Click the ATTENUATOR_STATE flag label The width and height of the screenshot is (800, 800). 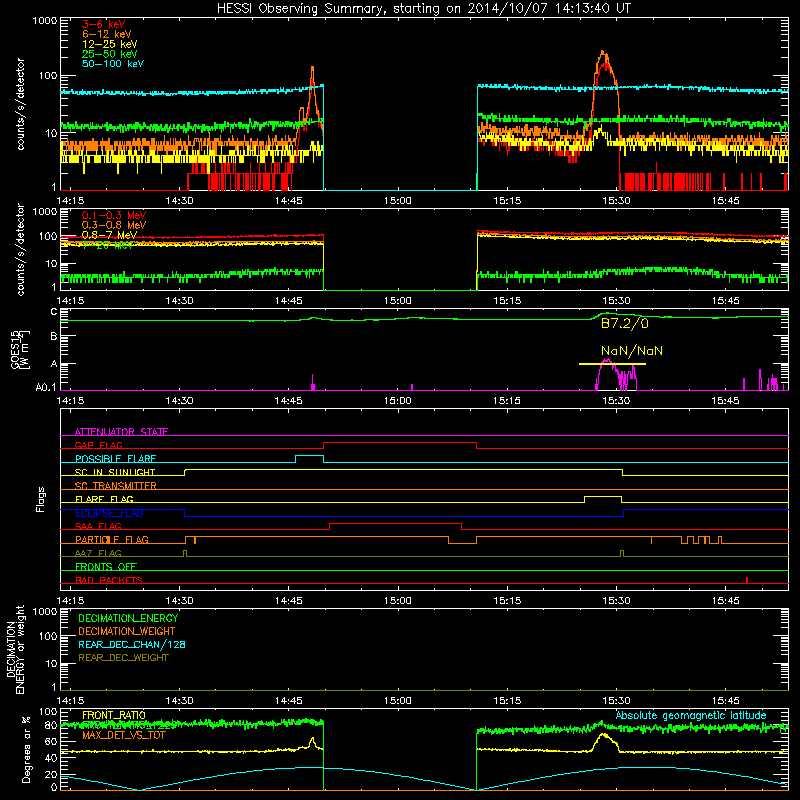(x=121, y=432)
